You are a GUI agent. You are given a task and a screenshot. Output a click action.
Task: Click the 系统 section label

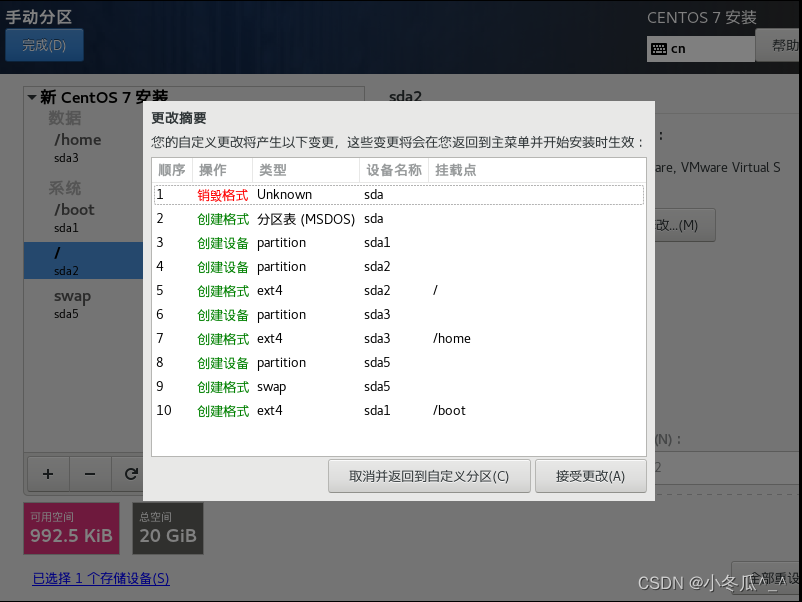(65, 188)
